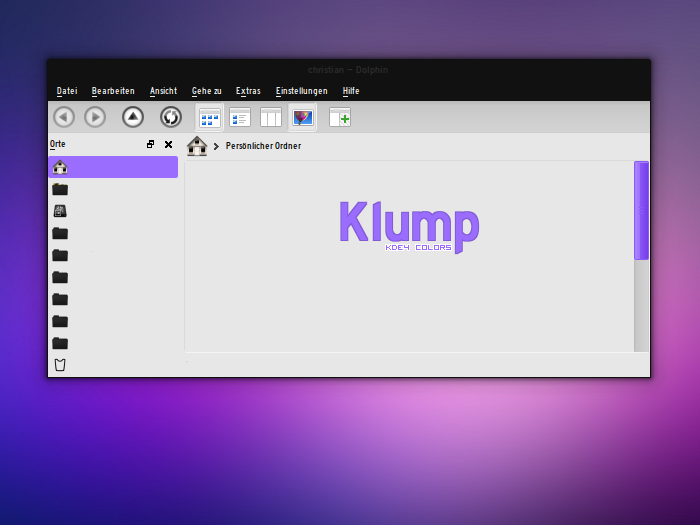Switch to the icons view mode
700x525 pixels.
(x=209, y=117)
